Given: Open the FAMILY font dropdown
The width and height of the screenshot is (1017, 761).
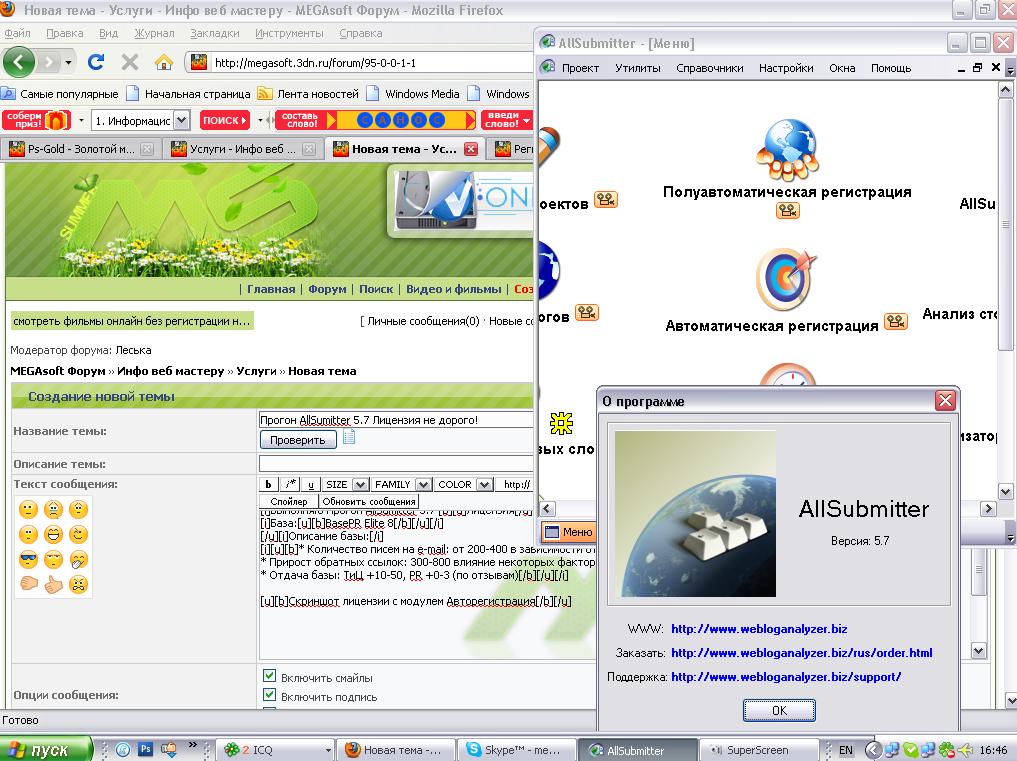Looking at the screenshot, I should pyautogui.click(x=401, y=484).
